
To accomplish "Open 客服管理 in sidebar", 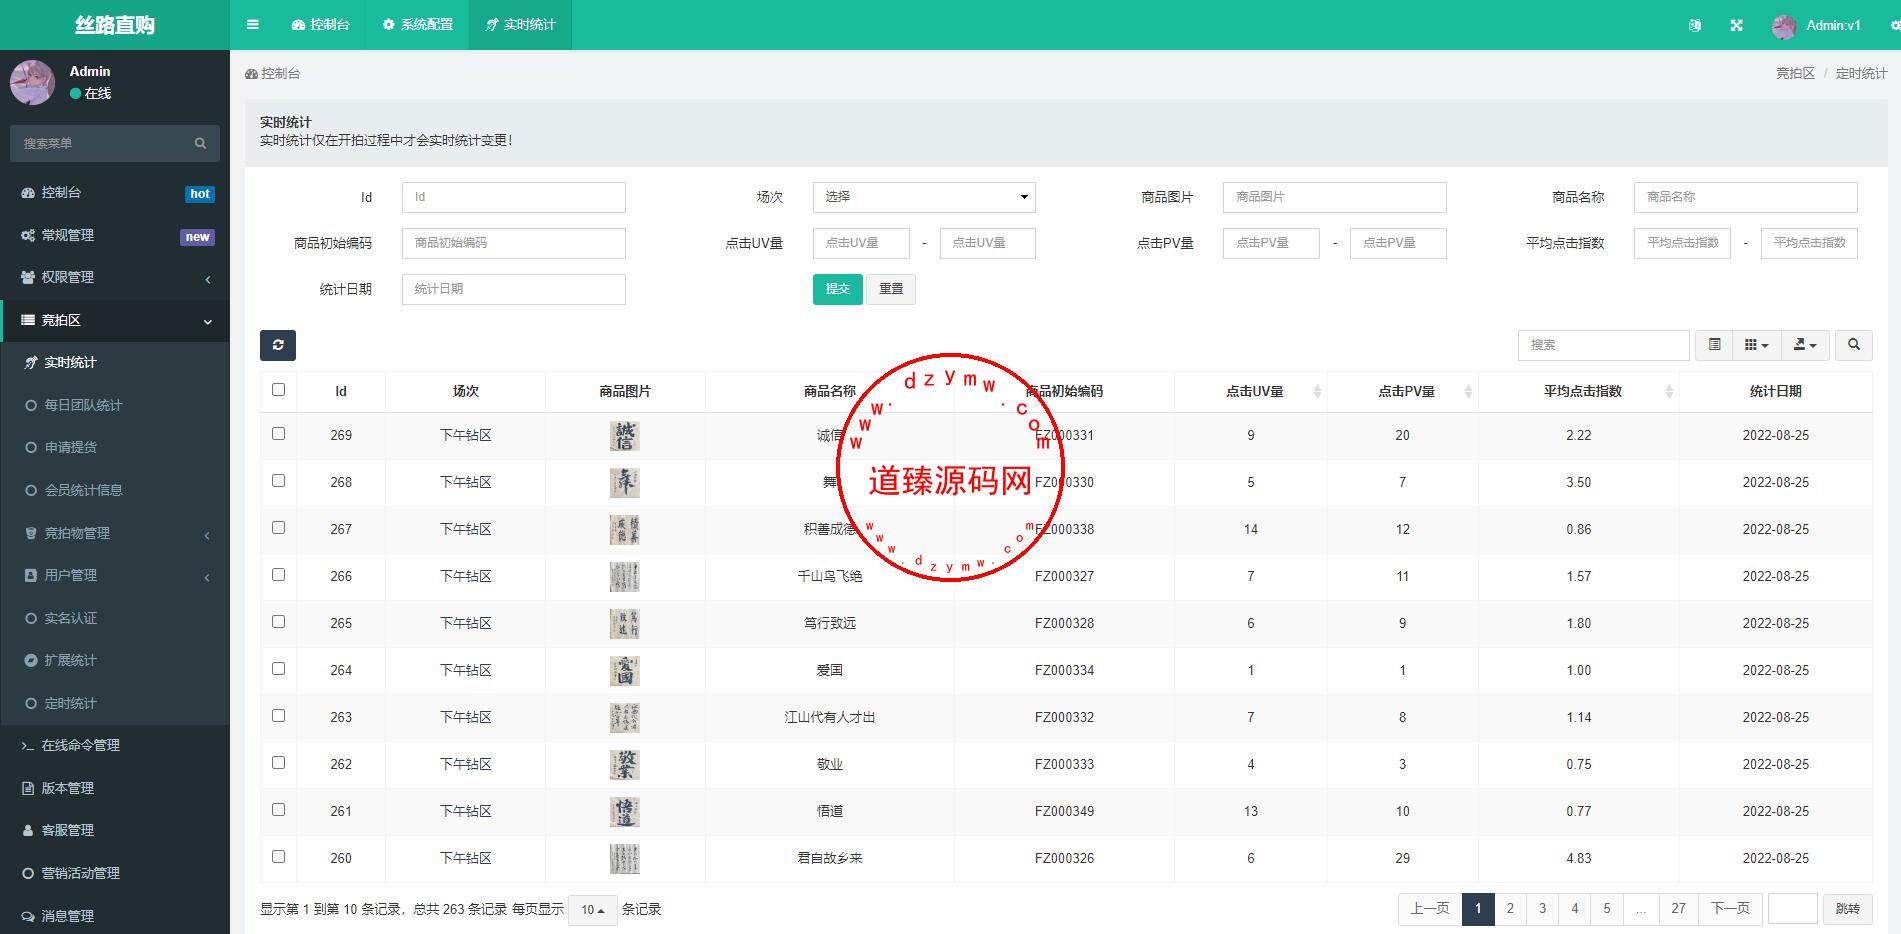I will click(x=115, y=831).
